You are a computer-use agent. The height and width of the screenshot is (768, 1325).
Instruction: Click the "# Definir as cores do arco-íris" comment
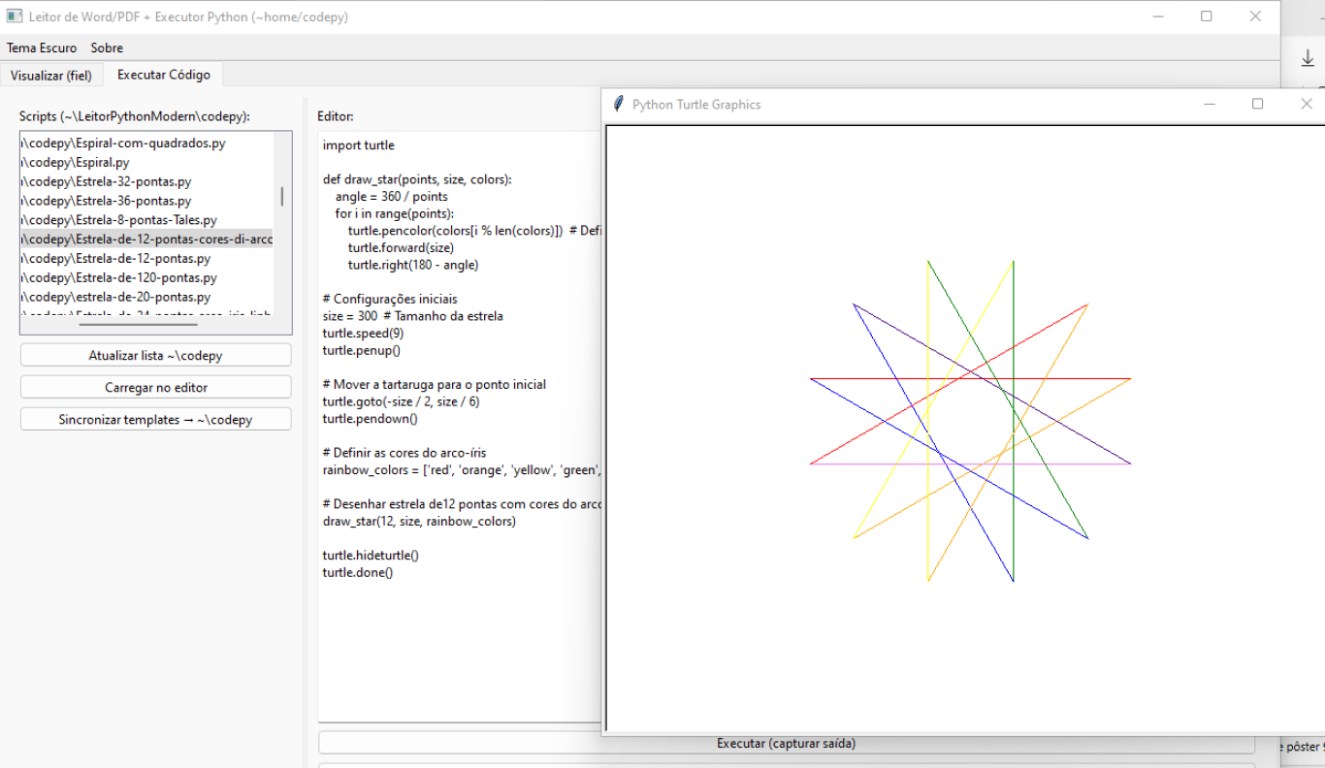(404, 453)
